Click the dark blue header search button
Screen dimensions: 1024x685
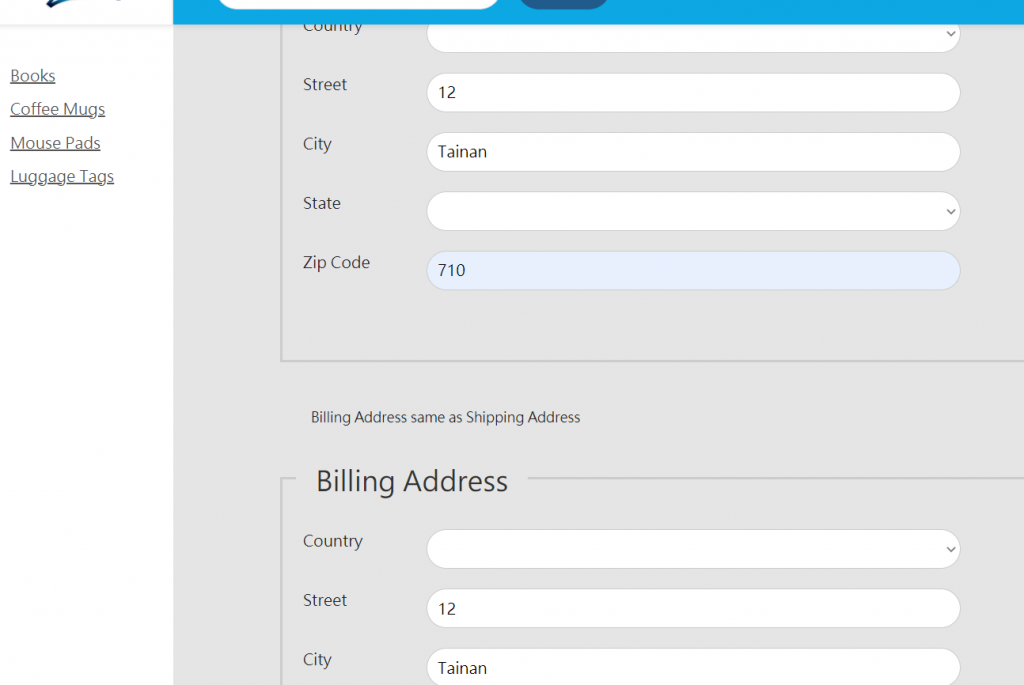click(564, 4)
